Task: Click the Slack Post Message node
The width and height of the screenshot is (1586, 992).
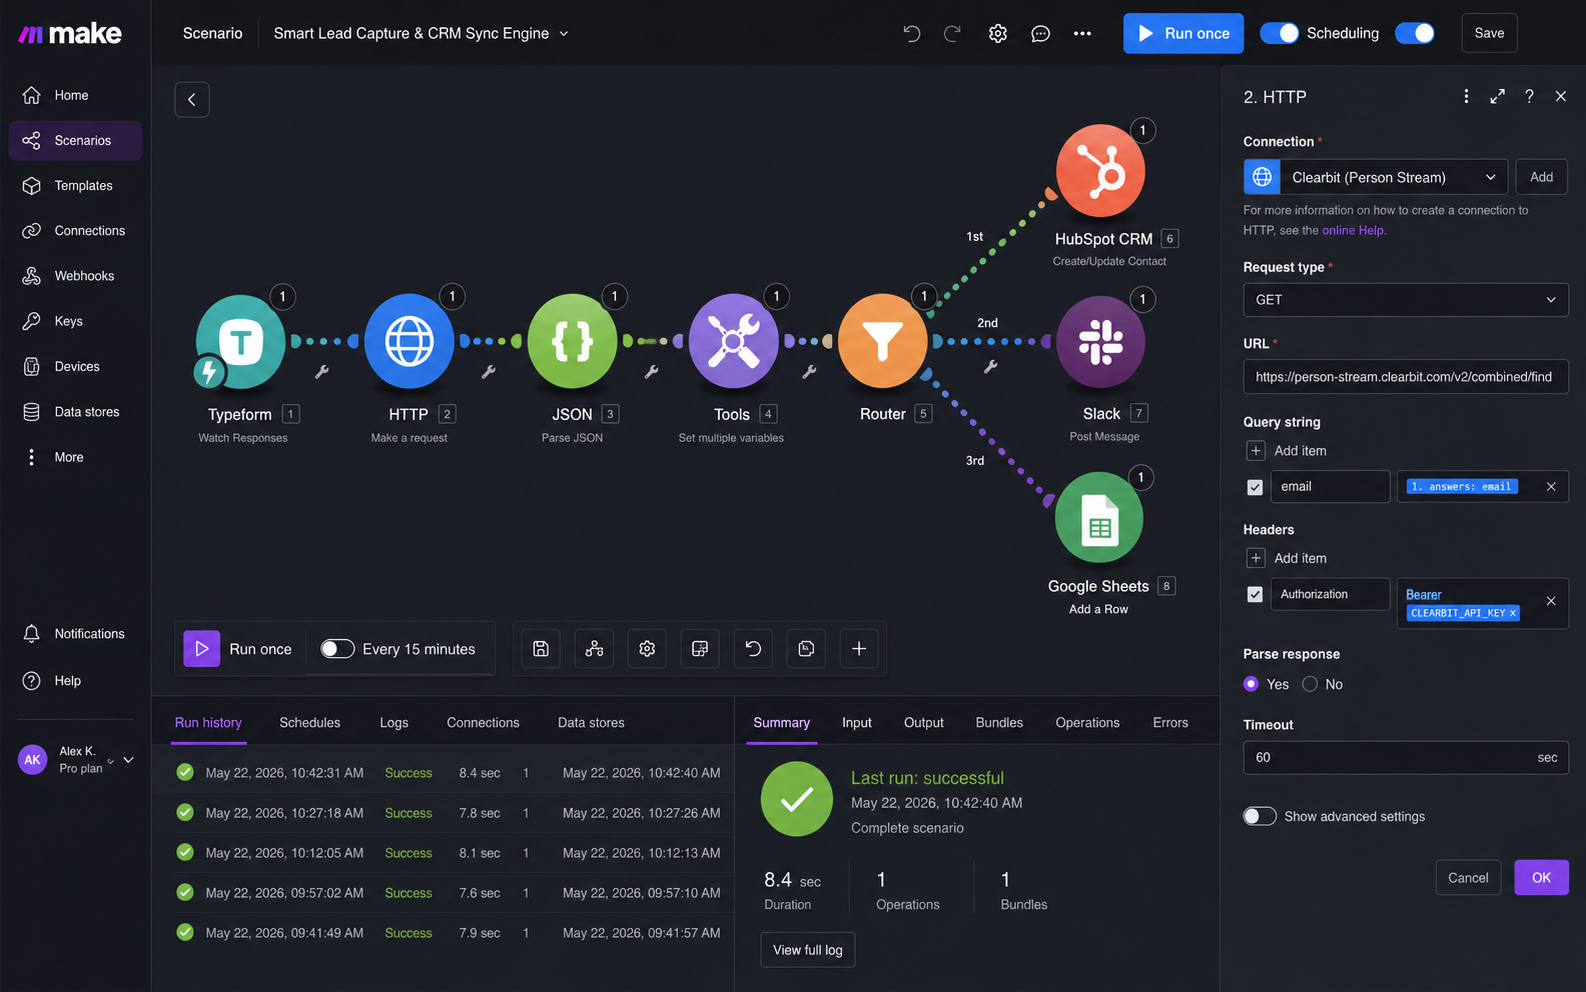Action: pyautogui.click(x=1100, y=342)
